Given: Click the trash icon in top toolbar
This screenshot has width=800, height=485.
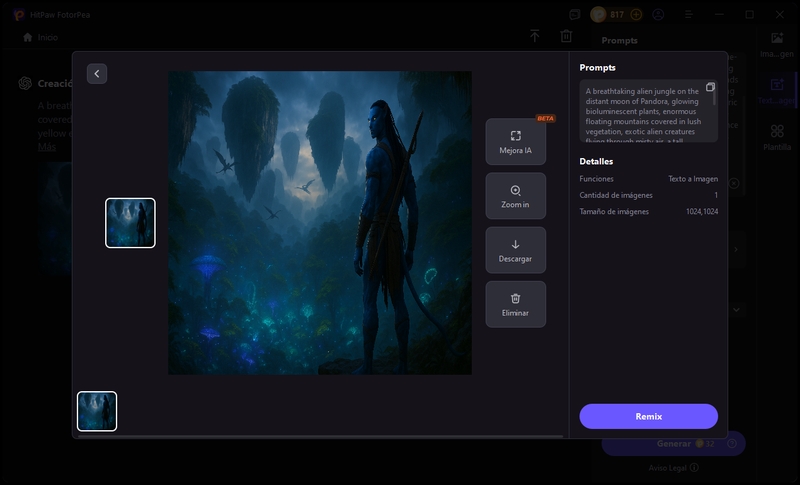Looking at the screenshot, I should [x=566, y=36].
